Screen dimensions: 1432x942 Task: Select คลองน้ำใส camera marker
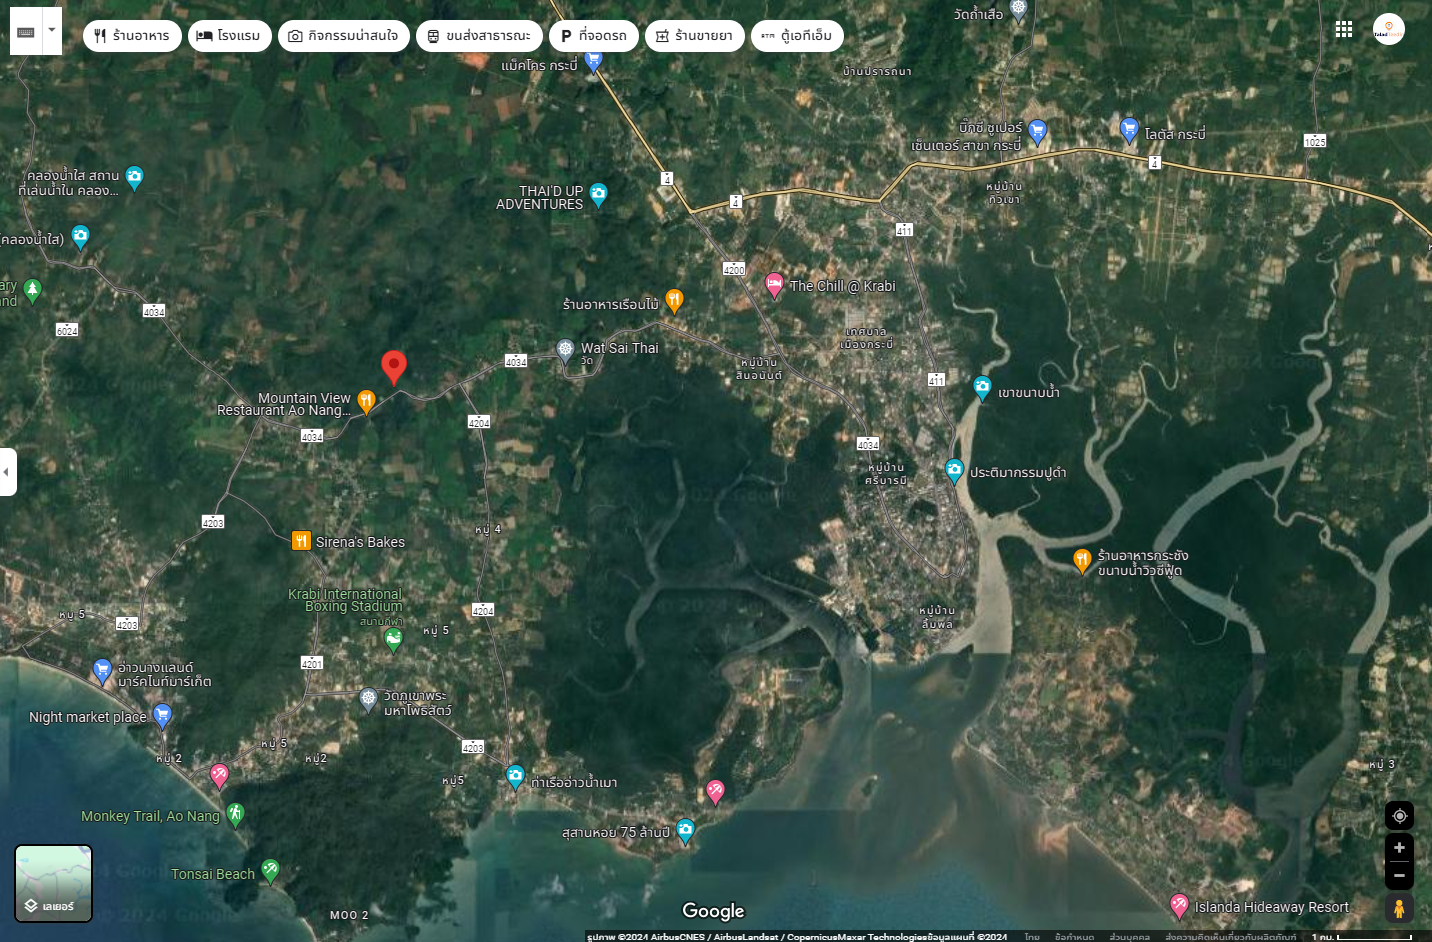coord(134,179)
